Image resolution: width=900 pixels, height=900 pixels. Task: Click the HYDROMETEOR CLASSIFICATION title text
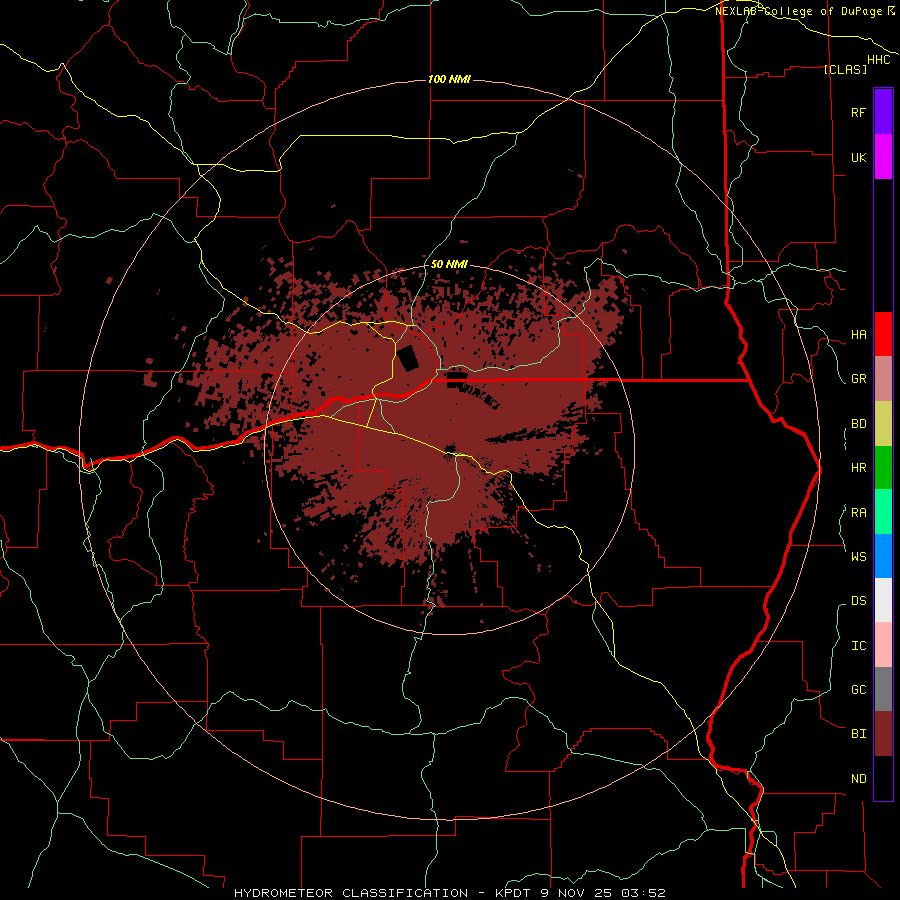pos(351,893)
